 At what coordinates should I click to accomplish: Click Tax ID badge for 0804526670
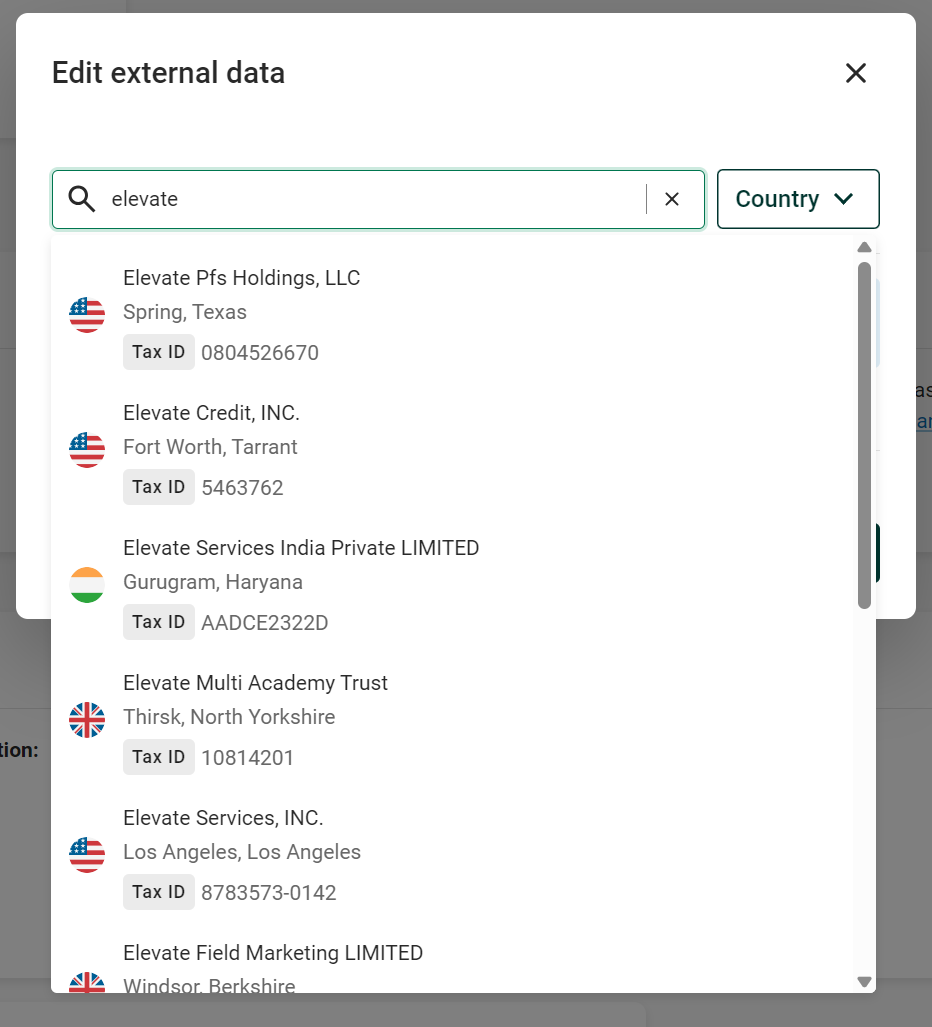point(158,352)
